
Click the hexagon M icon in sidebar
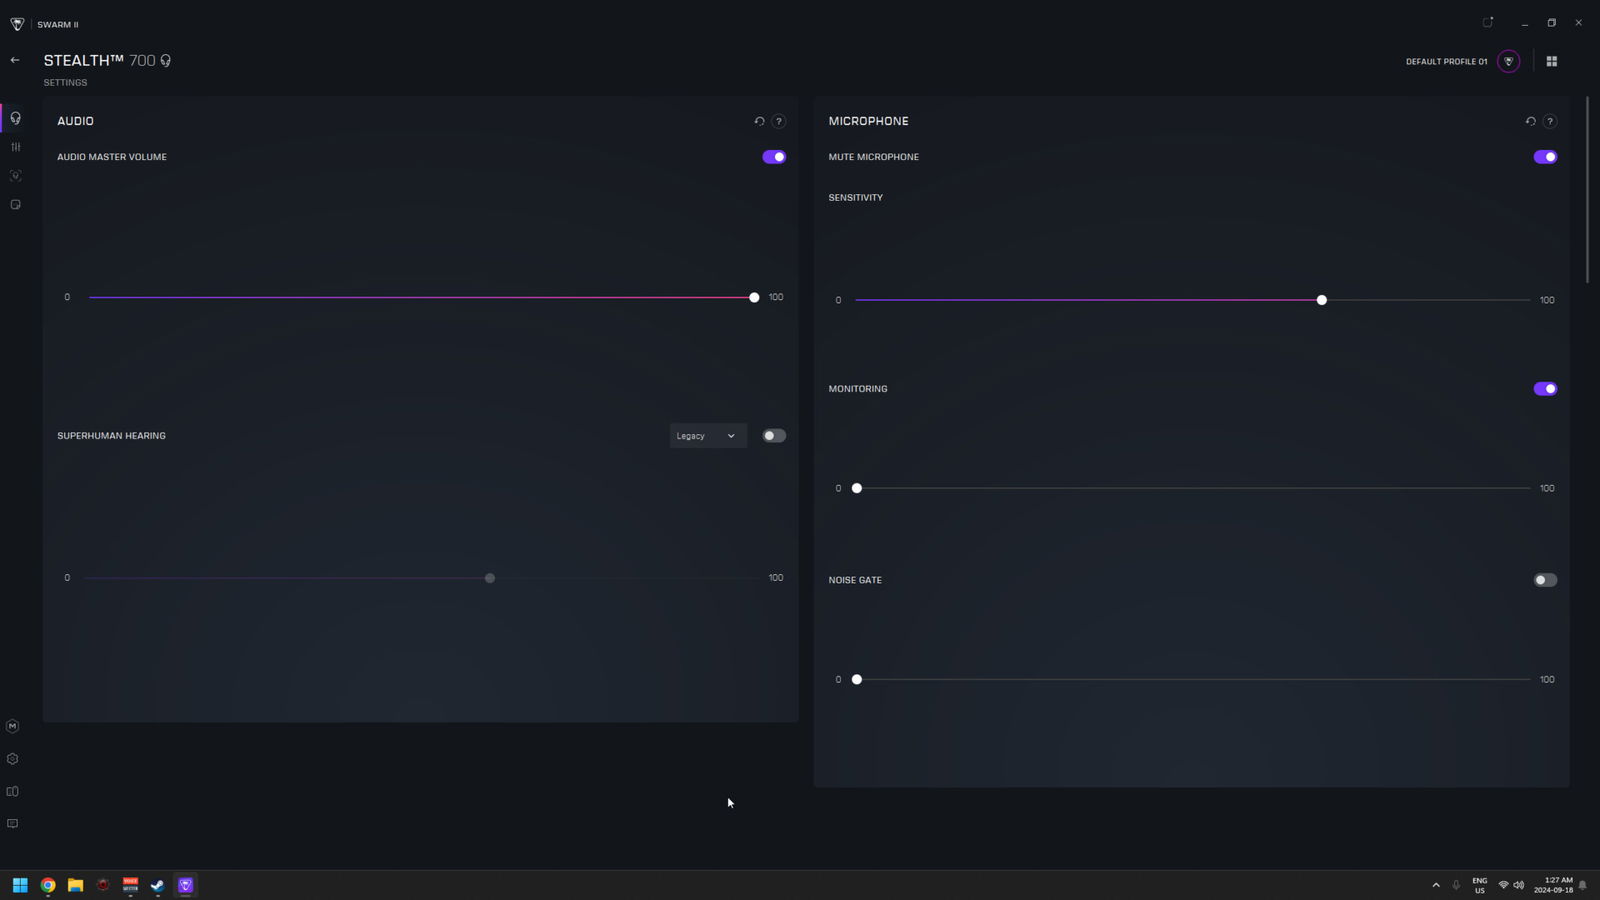[13, 727]
